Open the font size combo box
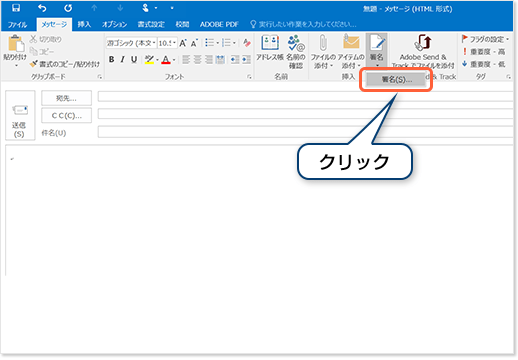This screenshot has width=518, height=360. pyautogui.click(x=167, y=43)
